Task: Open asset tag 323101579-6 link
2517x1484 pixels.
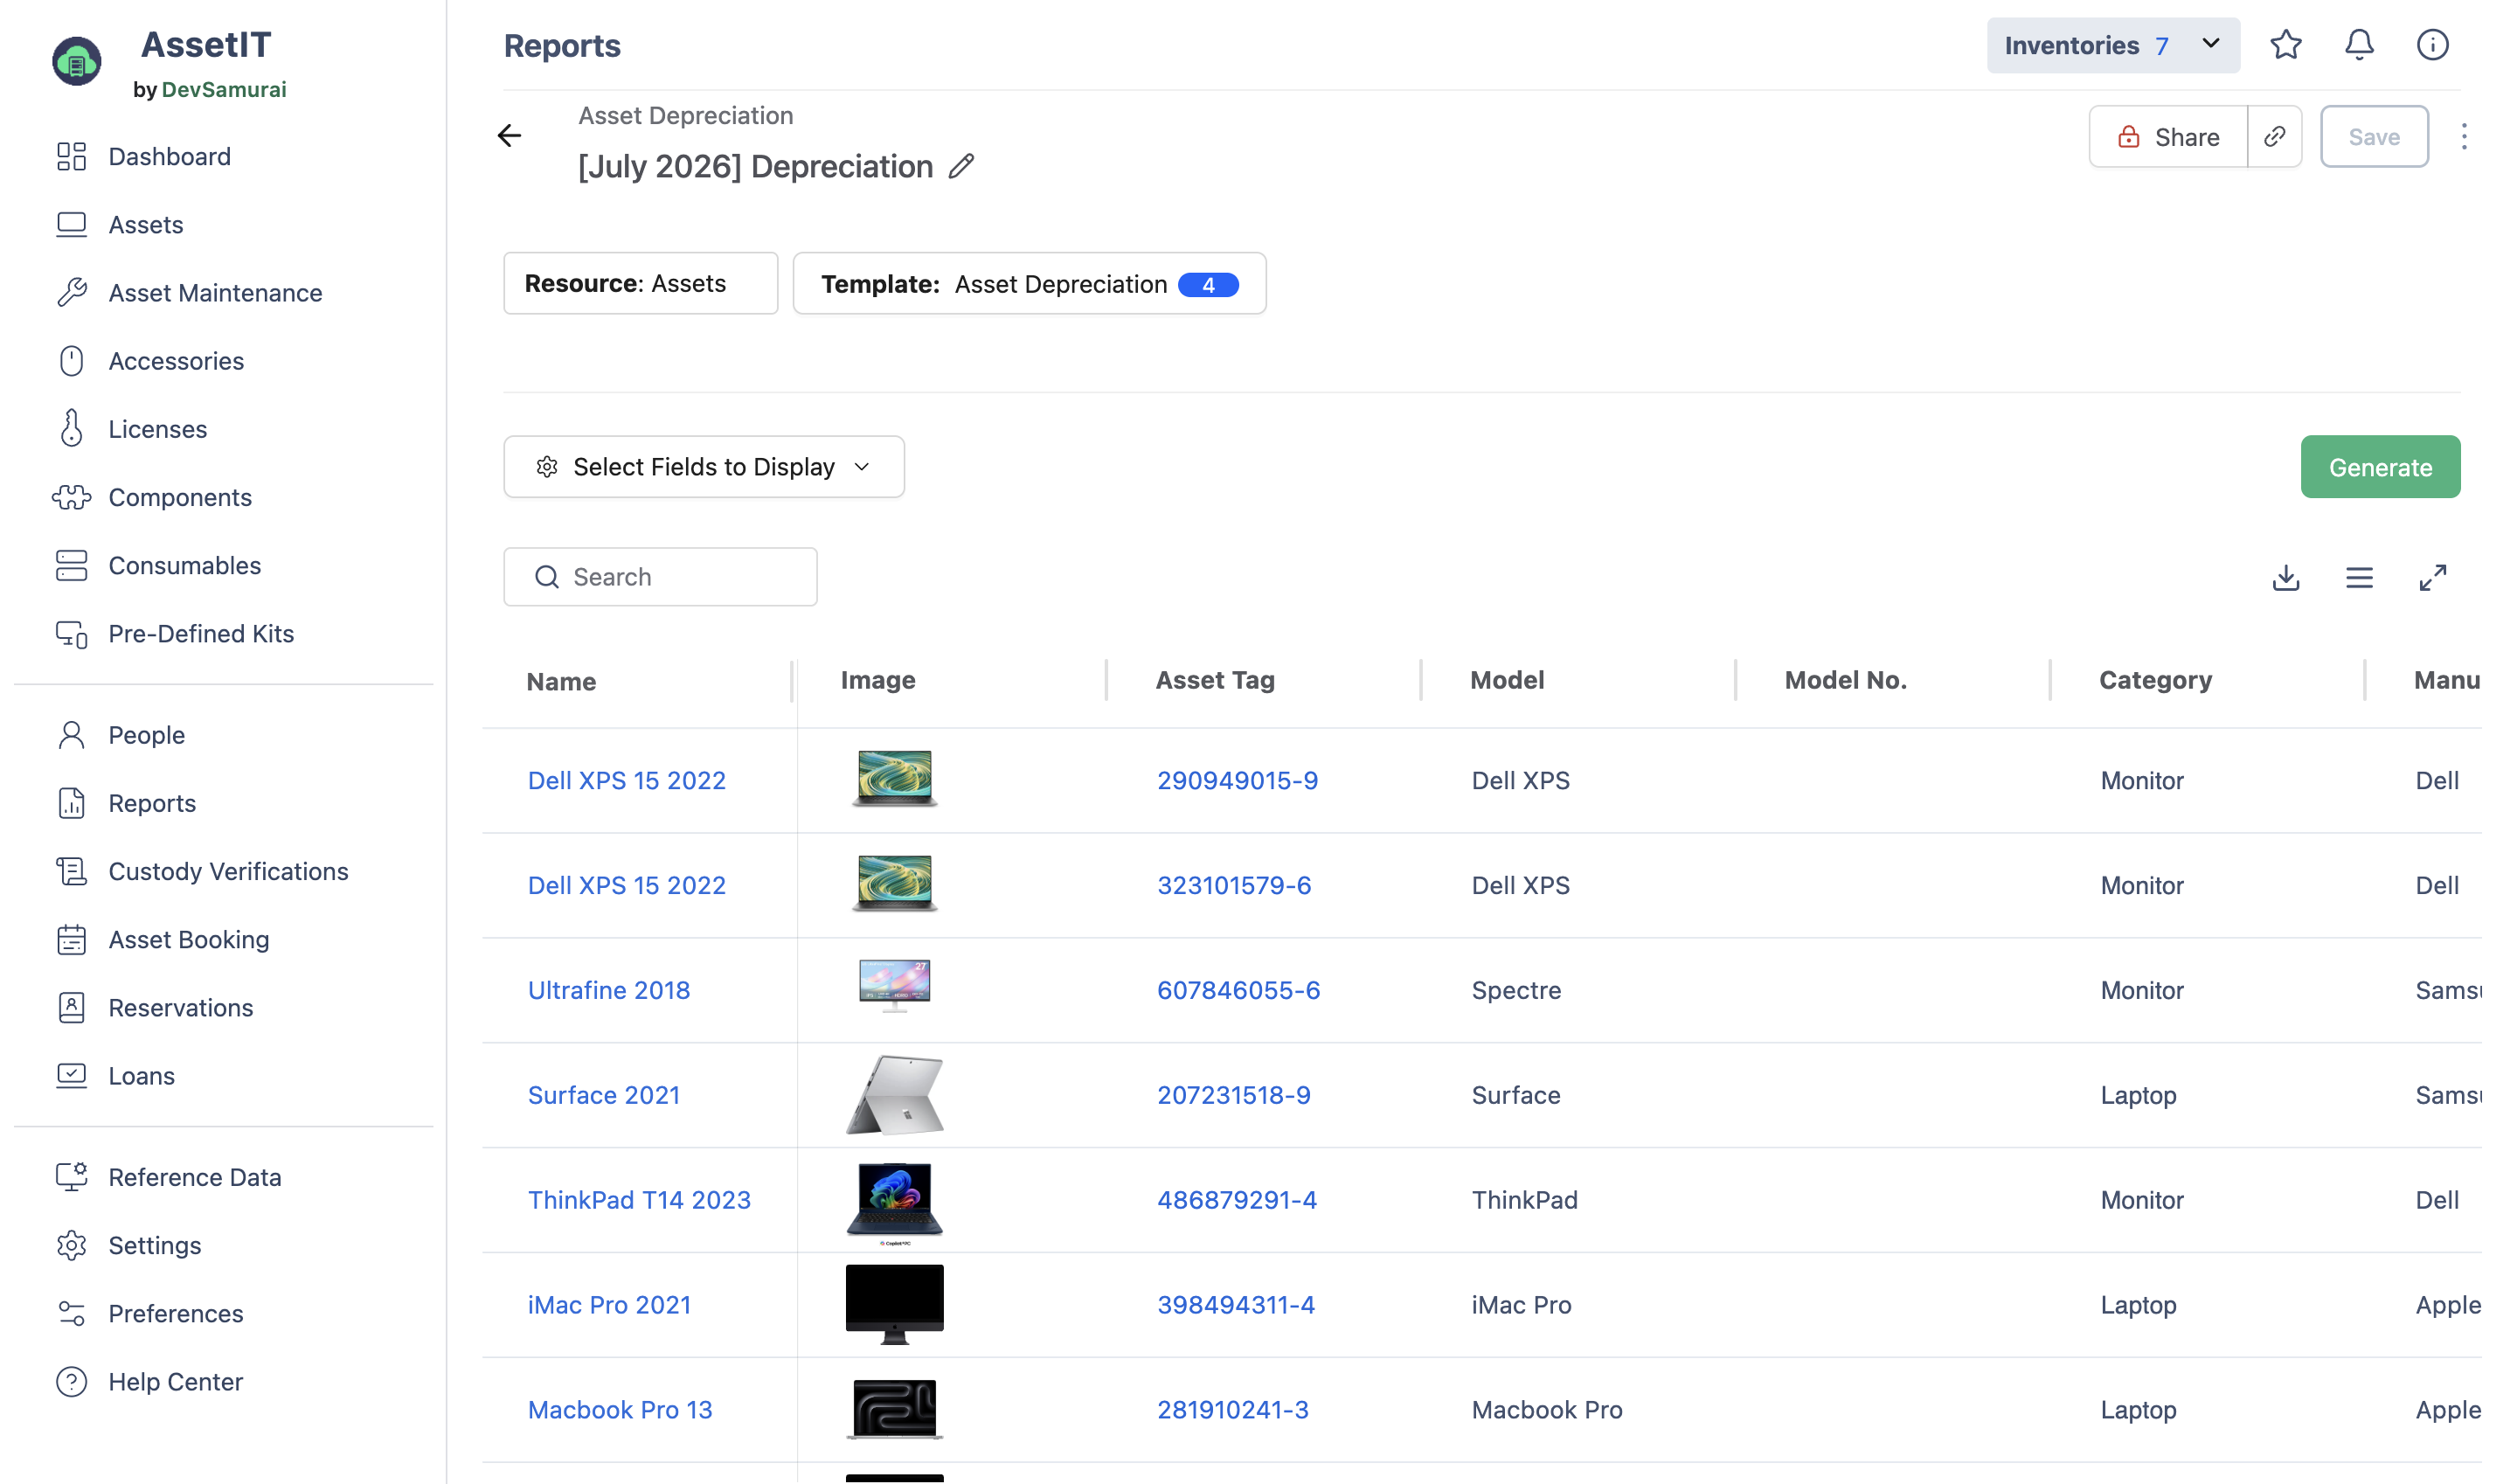Action: [1234, 885]
